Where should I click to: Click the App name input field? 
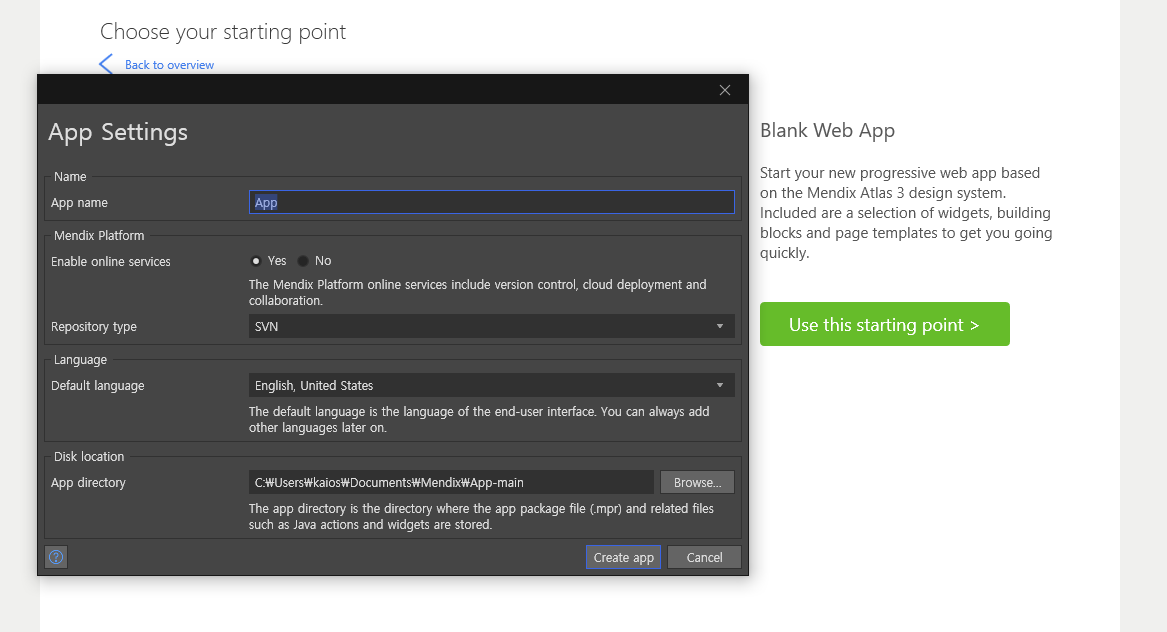[x=491, y=202]
